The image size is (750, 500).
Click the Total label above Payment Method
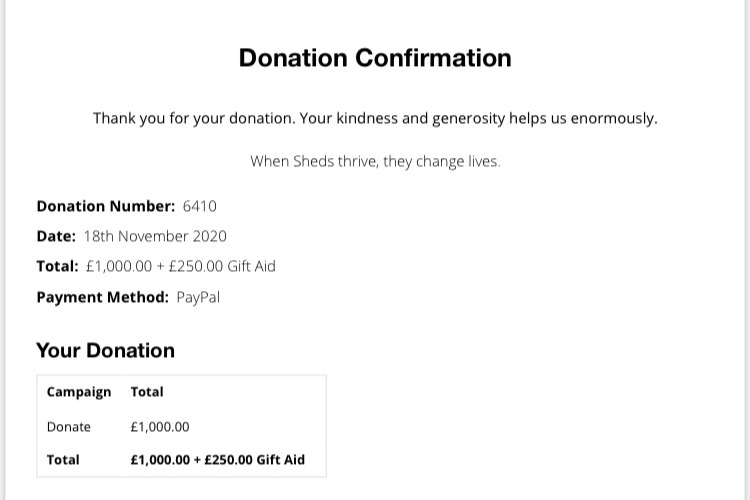57,266
